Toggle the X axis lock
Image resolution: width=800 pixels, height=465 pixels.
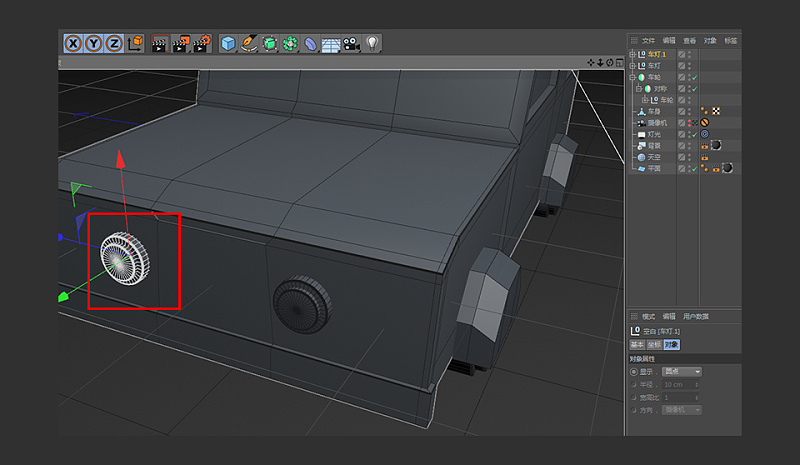[x=73, y=43]
